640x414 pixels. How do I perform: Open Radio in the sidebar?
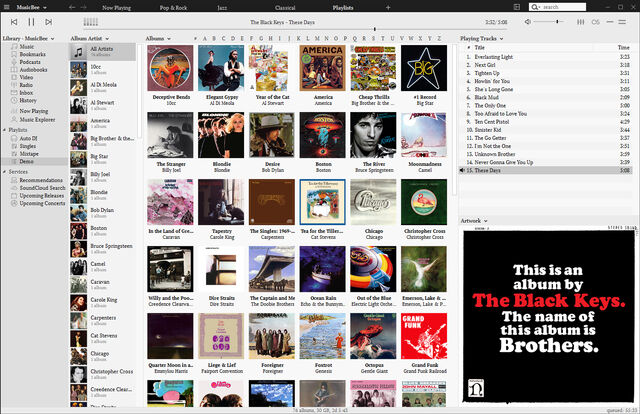pos(26,85)
